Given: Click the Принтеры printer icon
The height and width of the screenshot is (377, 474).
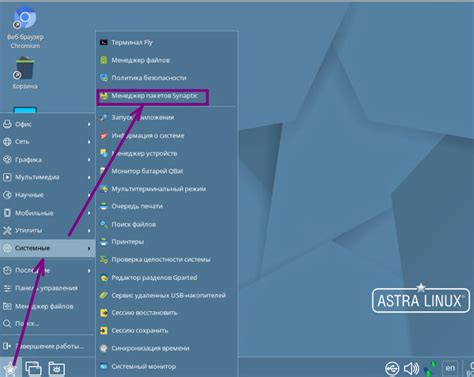Looking at the screenshot, I should 104,242.
